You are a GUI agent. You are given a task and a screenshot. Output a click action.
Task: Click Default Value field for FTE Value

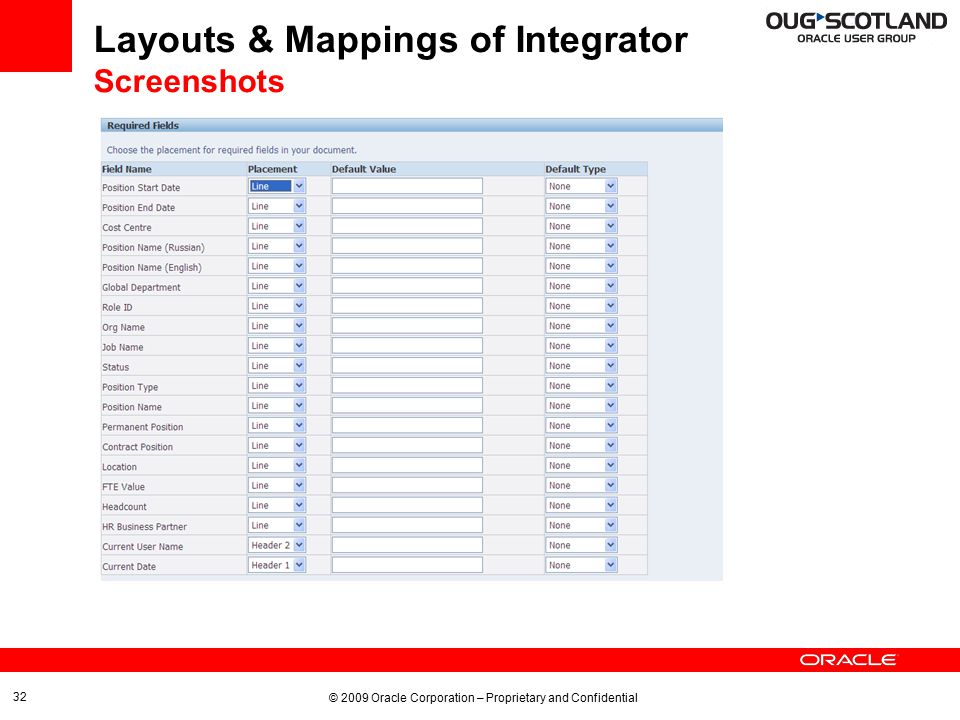[x=407, y=486]
